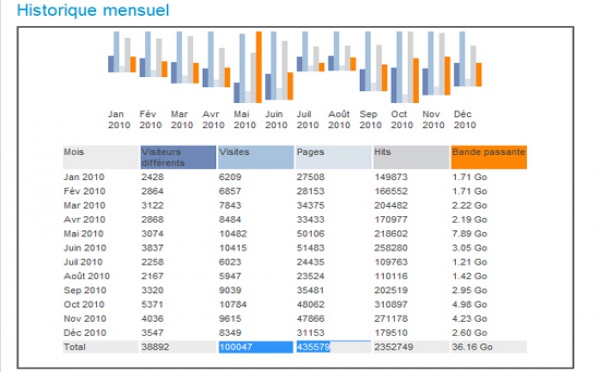Click the Total row label

(75, 347)
